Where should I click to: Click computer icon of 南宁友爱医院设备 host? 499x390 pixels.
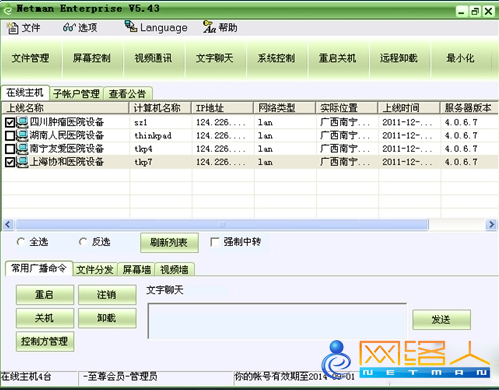(x=22, y=149)
